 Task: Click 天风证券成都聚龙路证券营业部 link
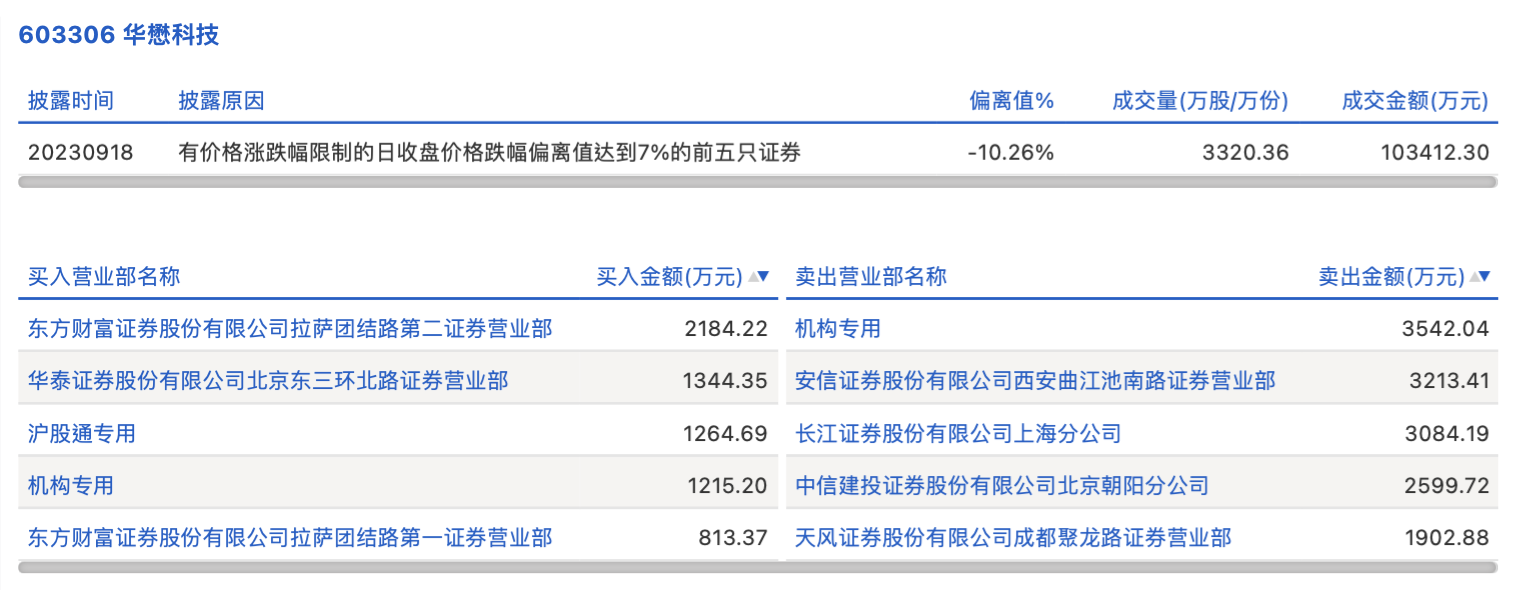(1013, 538)
